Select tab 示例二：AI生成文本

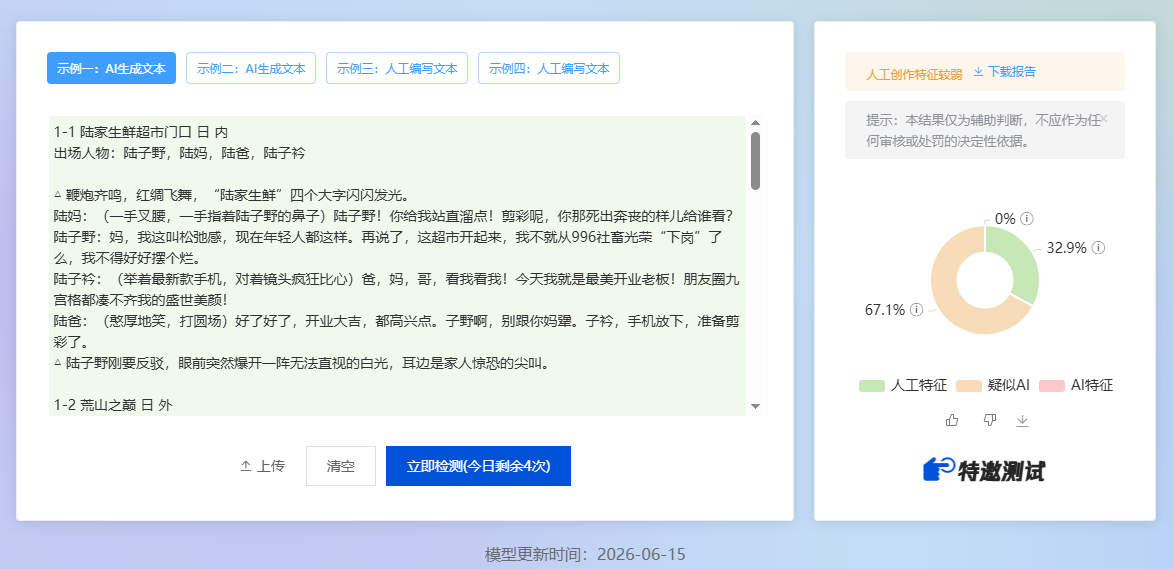251,68
